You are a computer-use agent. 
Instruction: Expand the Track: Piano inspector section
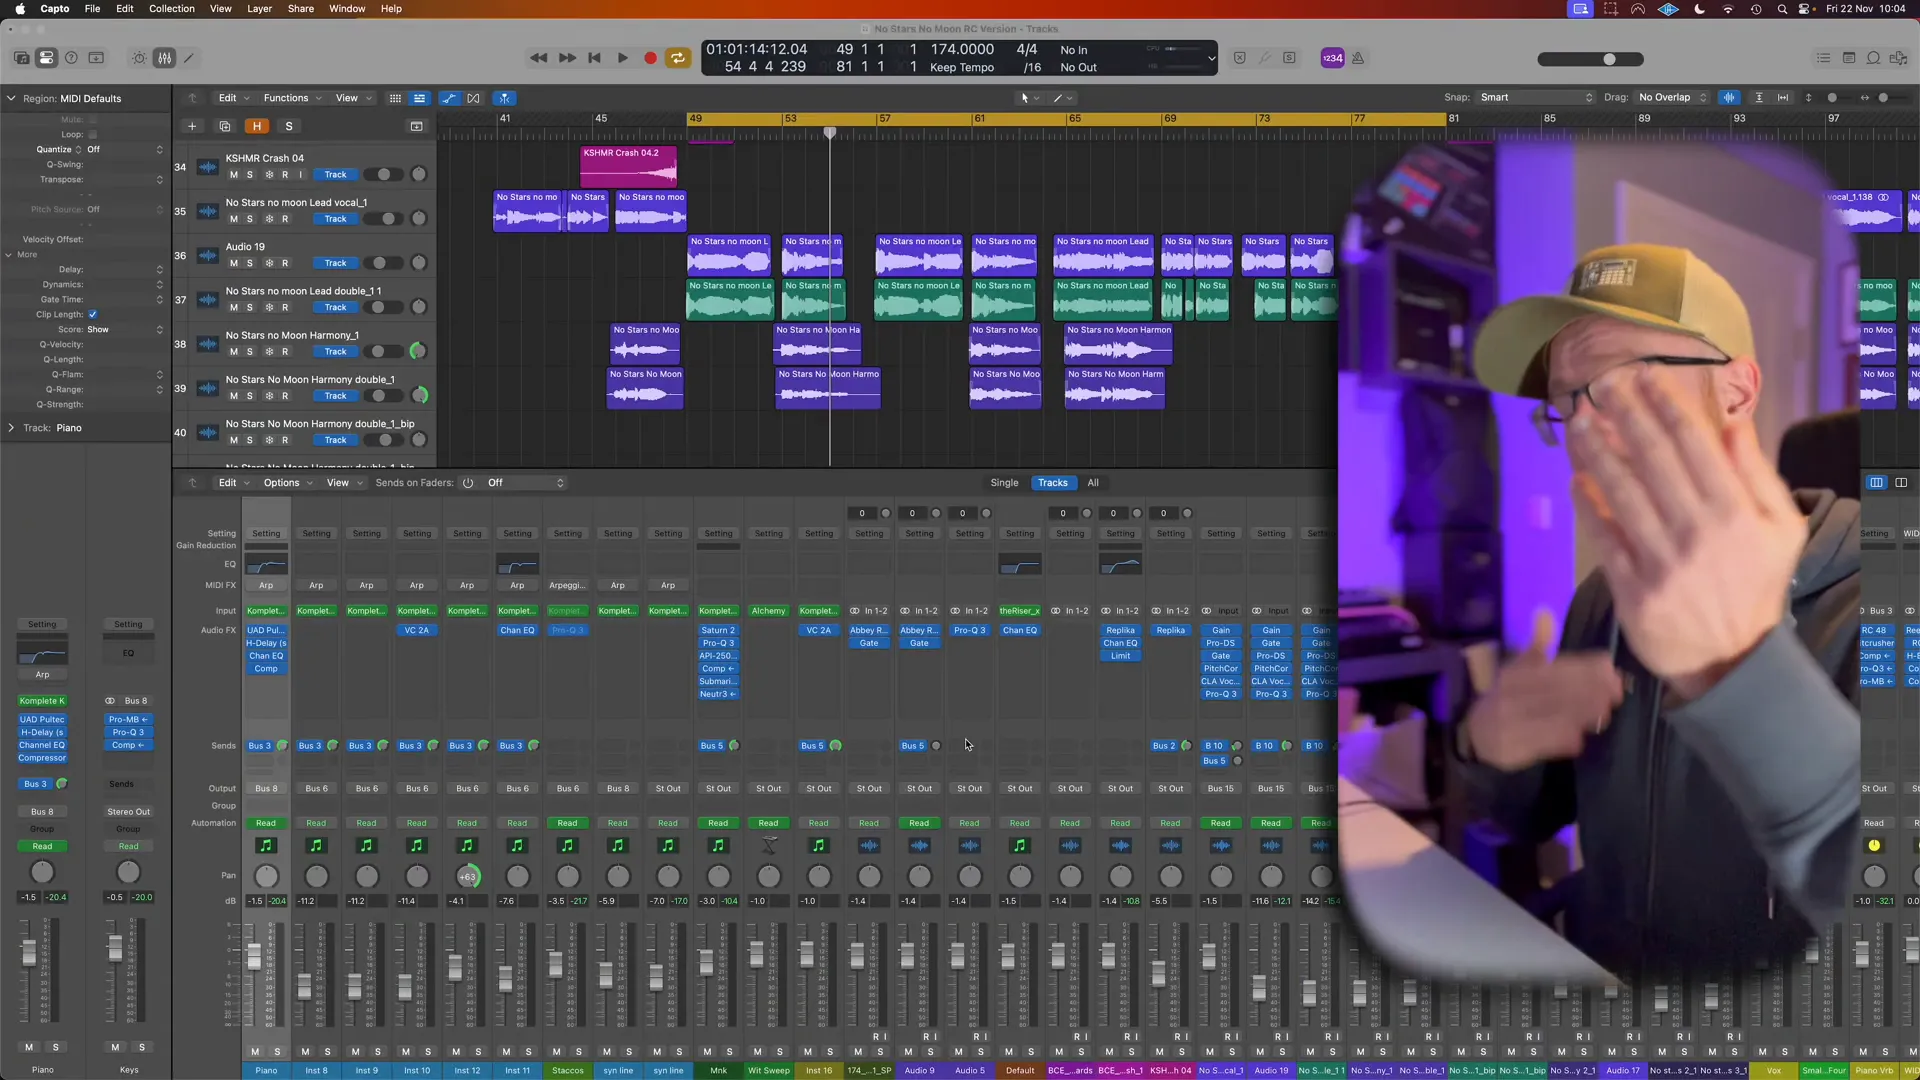pyautogui.click(x=11, y=428)
